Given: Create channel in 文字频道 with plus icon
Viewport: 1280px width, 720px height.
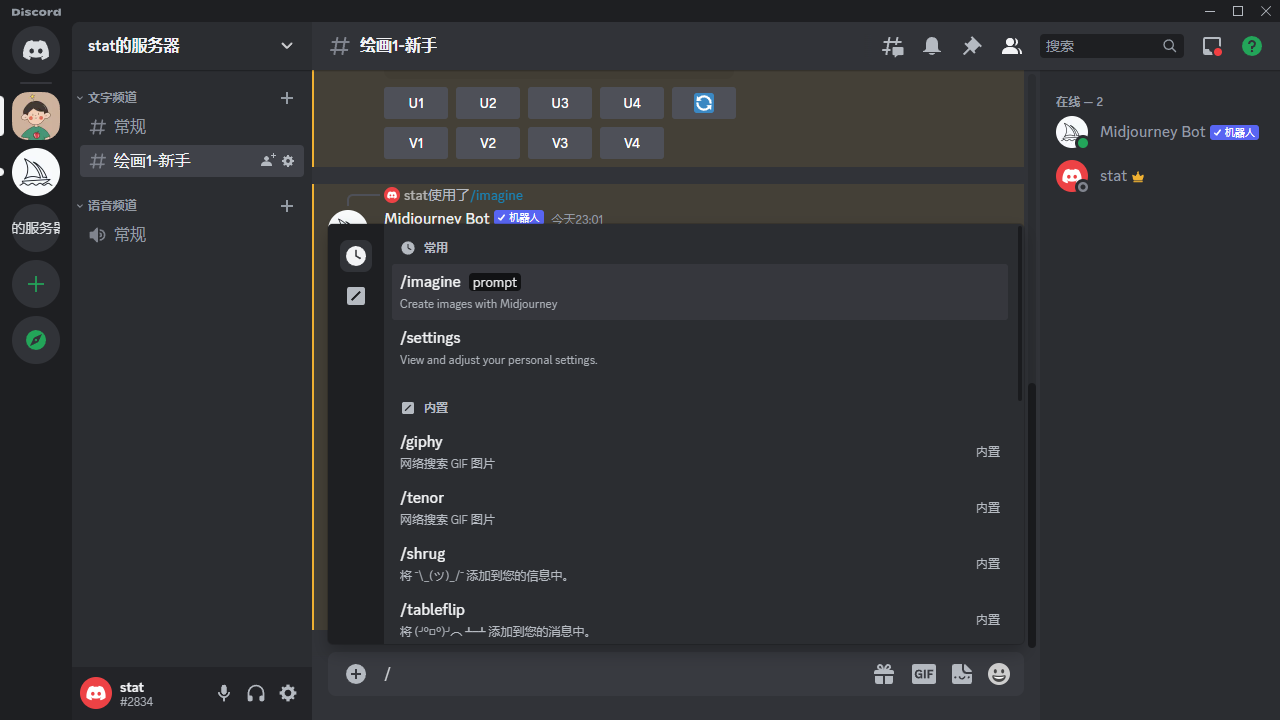Looking at the screenshot, I should point(287,98).
